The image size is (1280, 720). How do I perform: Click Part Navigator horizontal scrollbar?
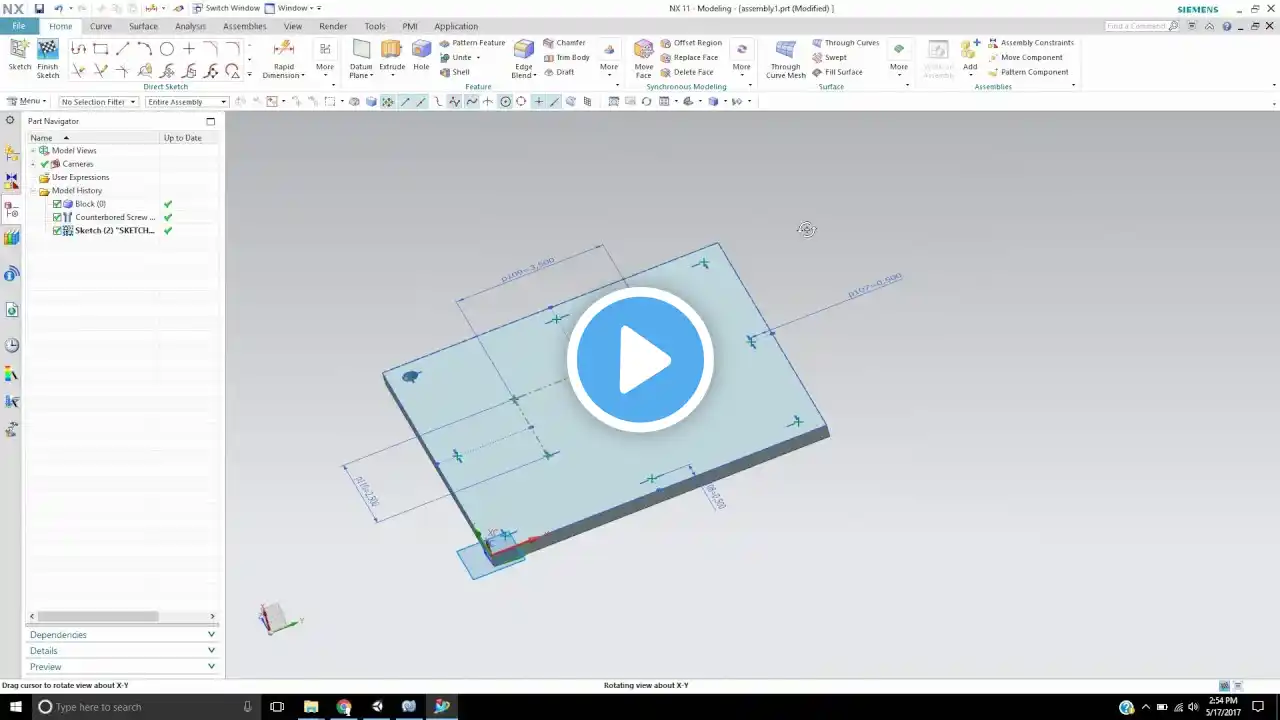point(98,616)
